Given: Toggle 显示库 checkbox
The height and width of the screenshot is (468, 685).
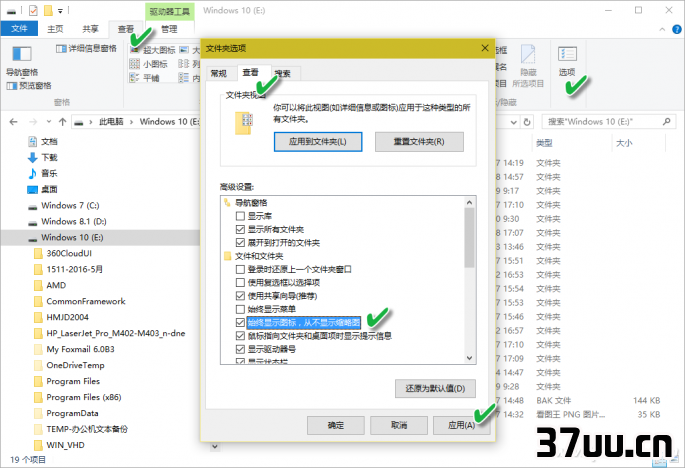Looking at the screenshot, I should coord(240,216).
